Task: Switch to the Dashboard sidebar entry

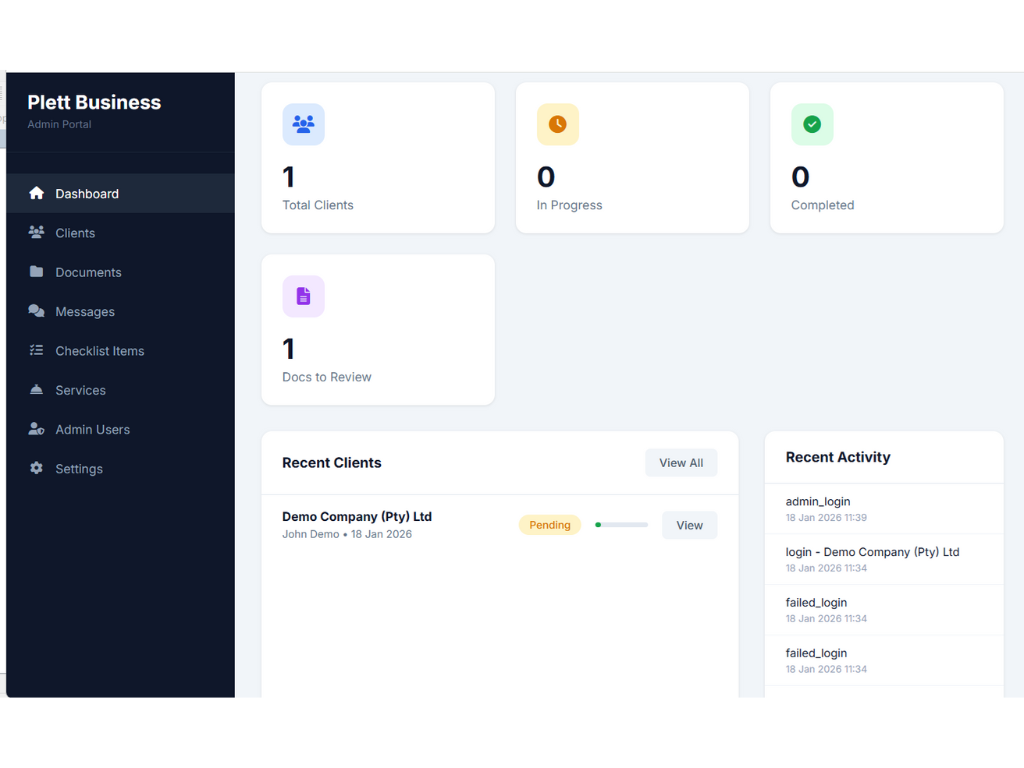Action: pos(87,193)
